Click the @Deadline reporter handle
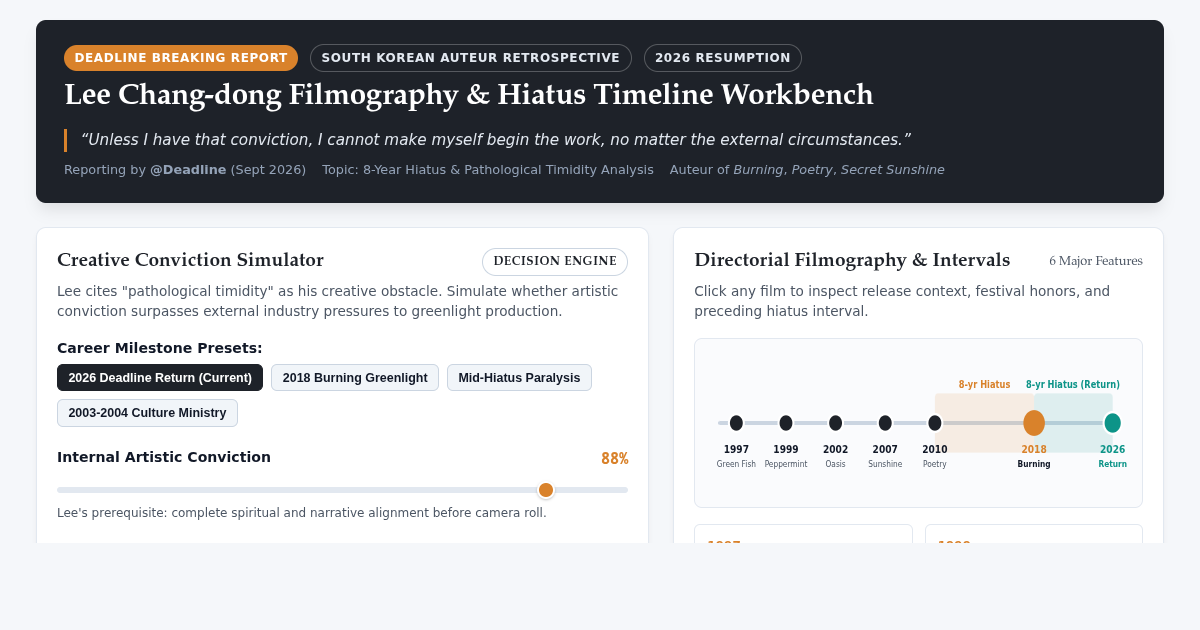Screen dimensions: 1200x630 point(188,170)
